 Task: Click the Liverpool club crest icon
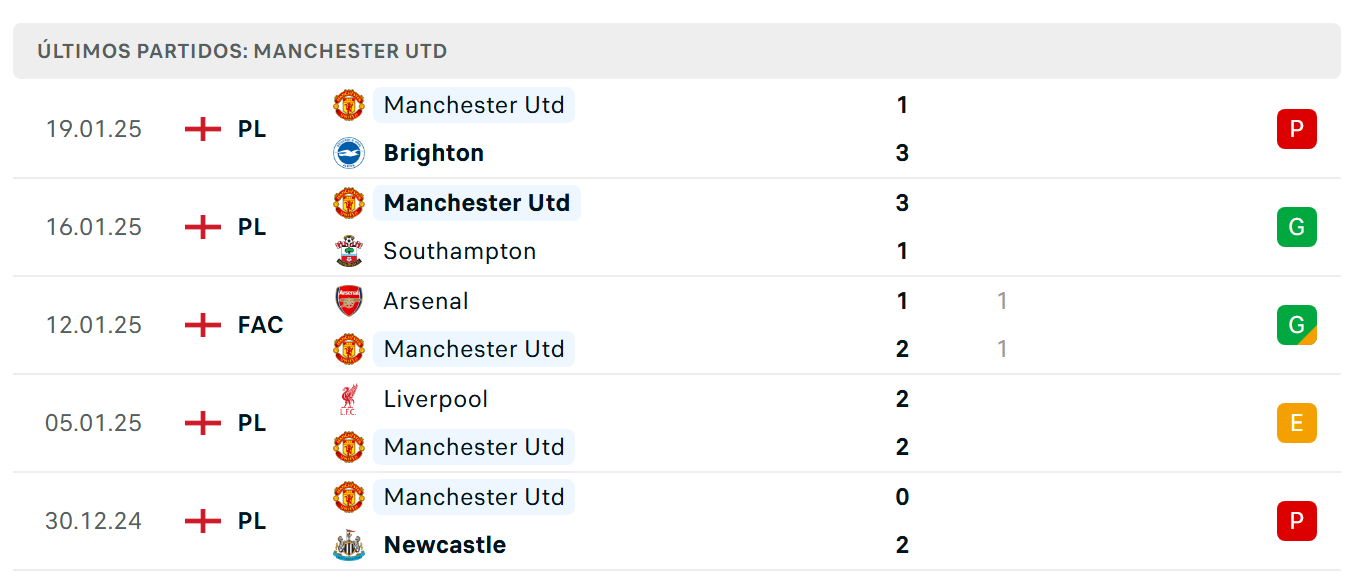tap(349, 399)
